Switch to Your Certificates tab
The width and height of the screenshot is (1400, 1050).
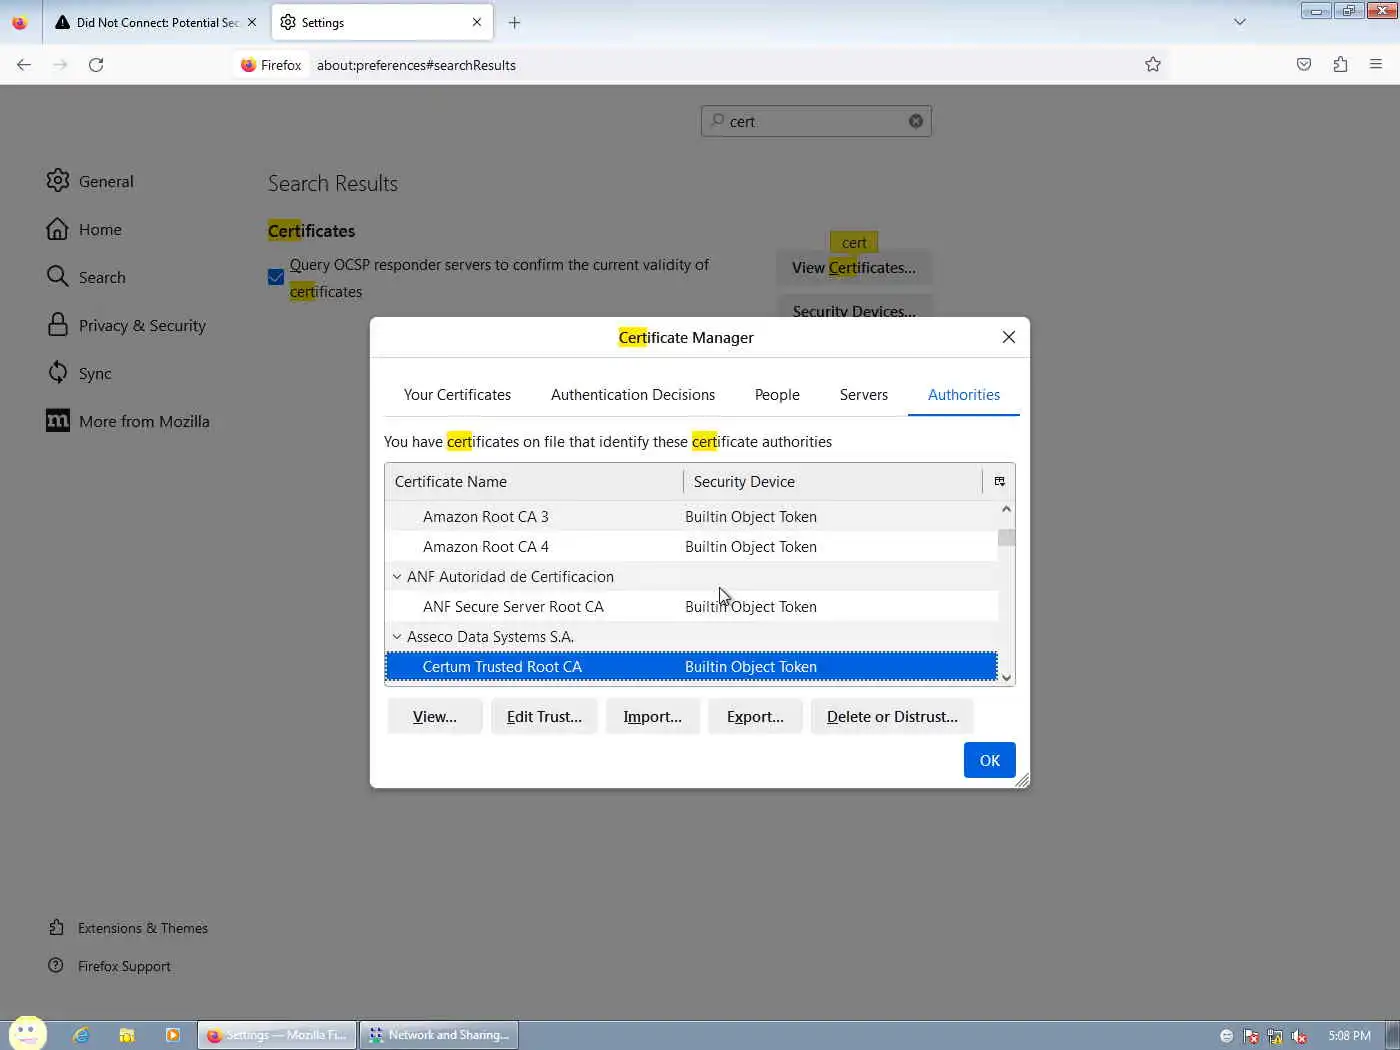(457, 395)
